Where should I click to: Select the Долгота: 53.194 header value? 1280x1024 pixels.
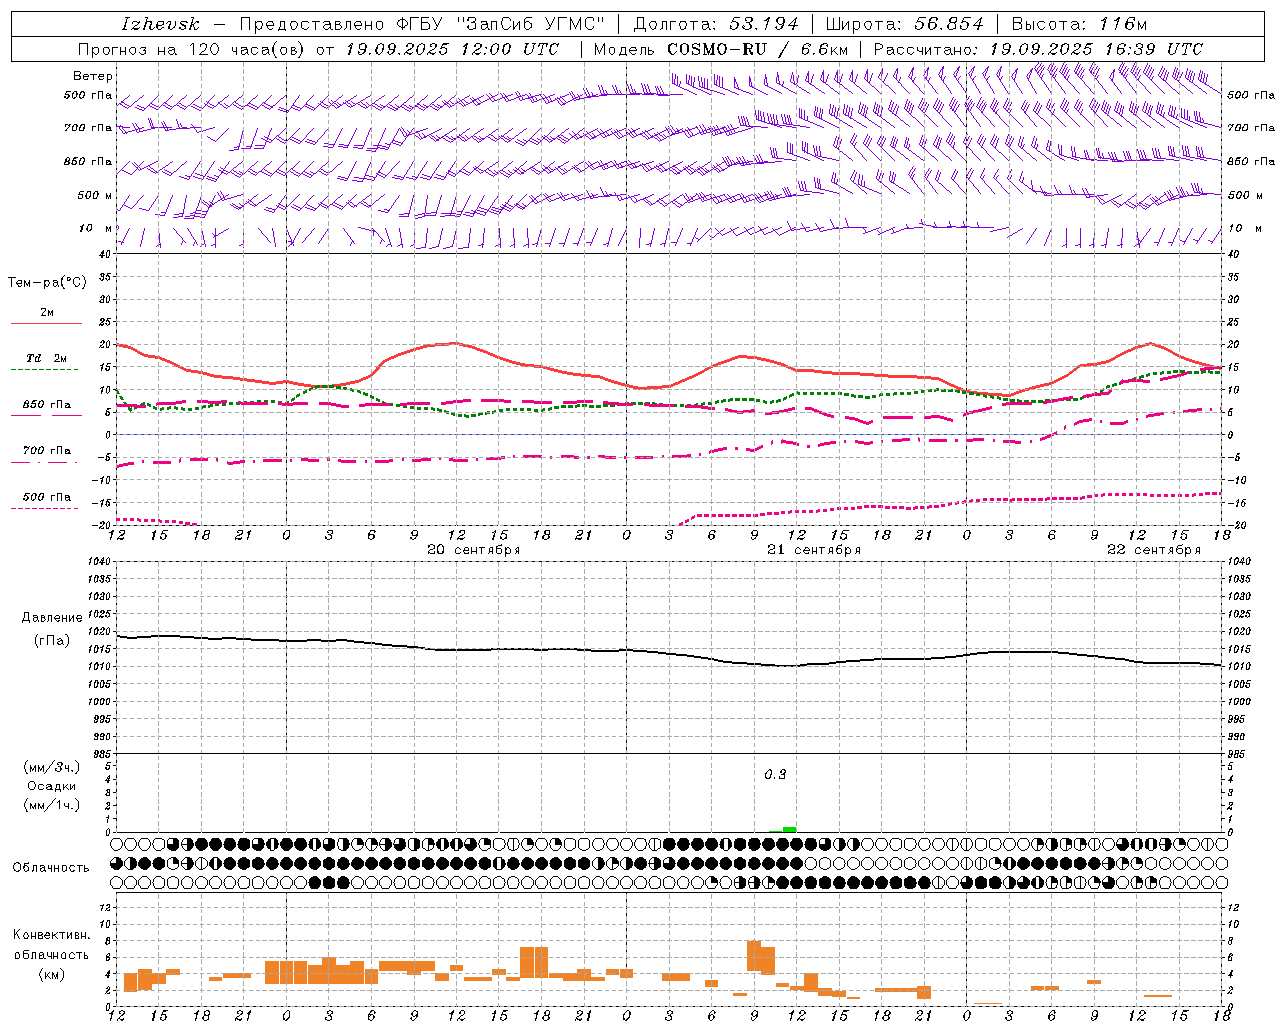click(716, 24)
